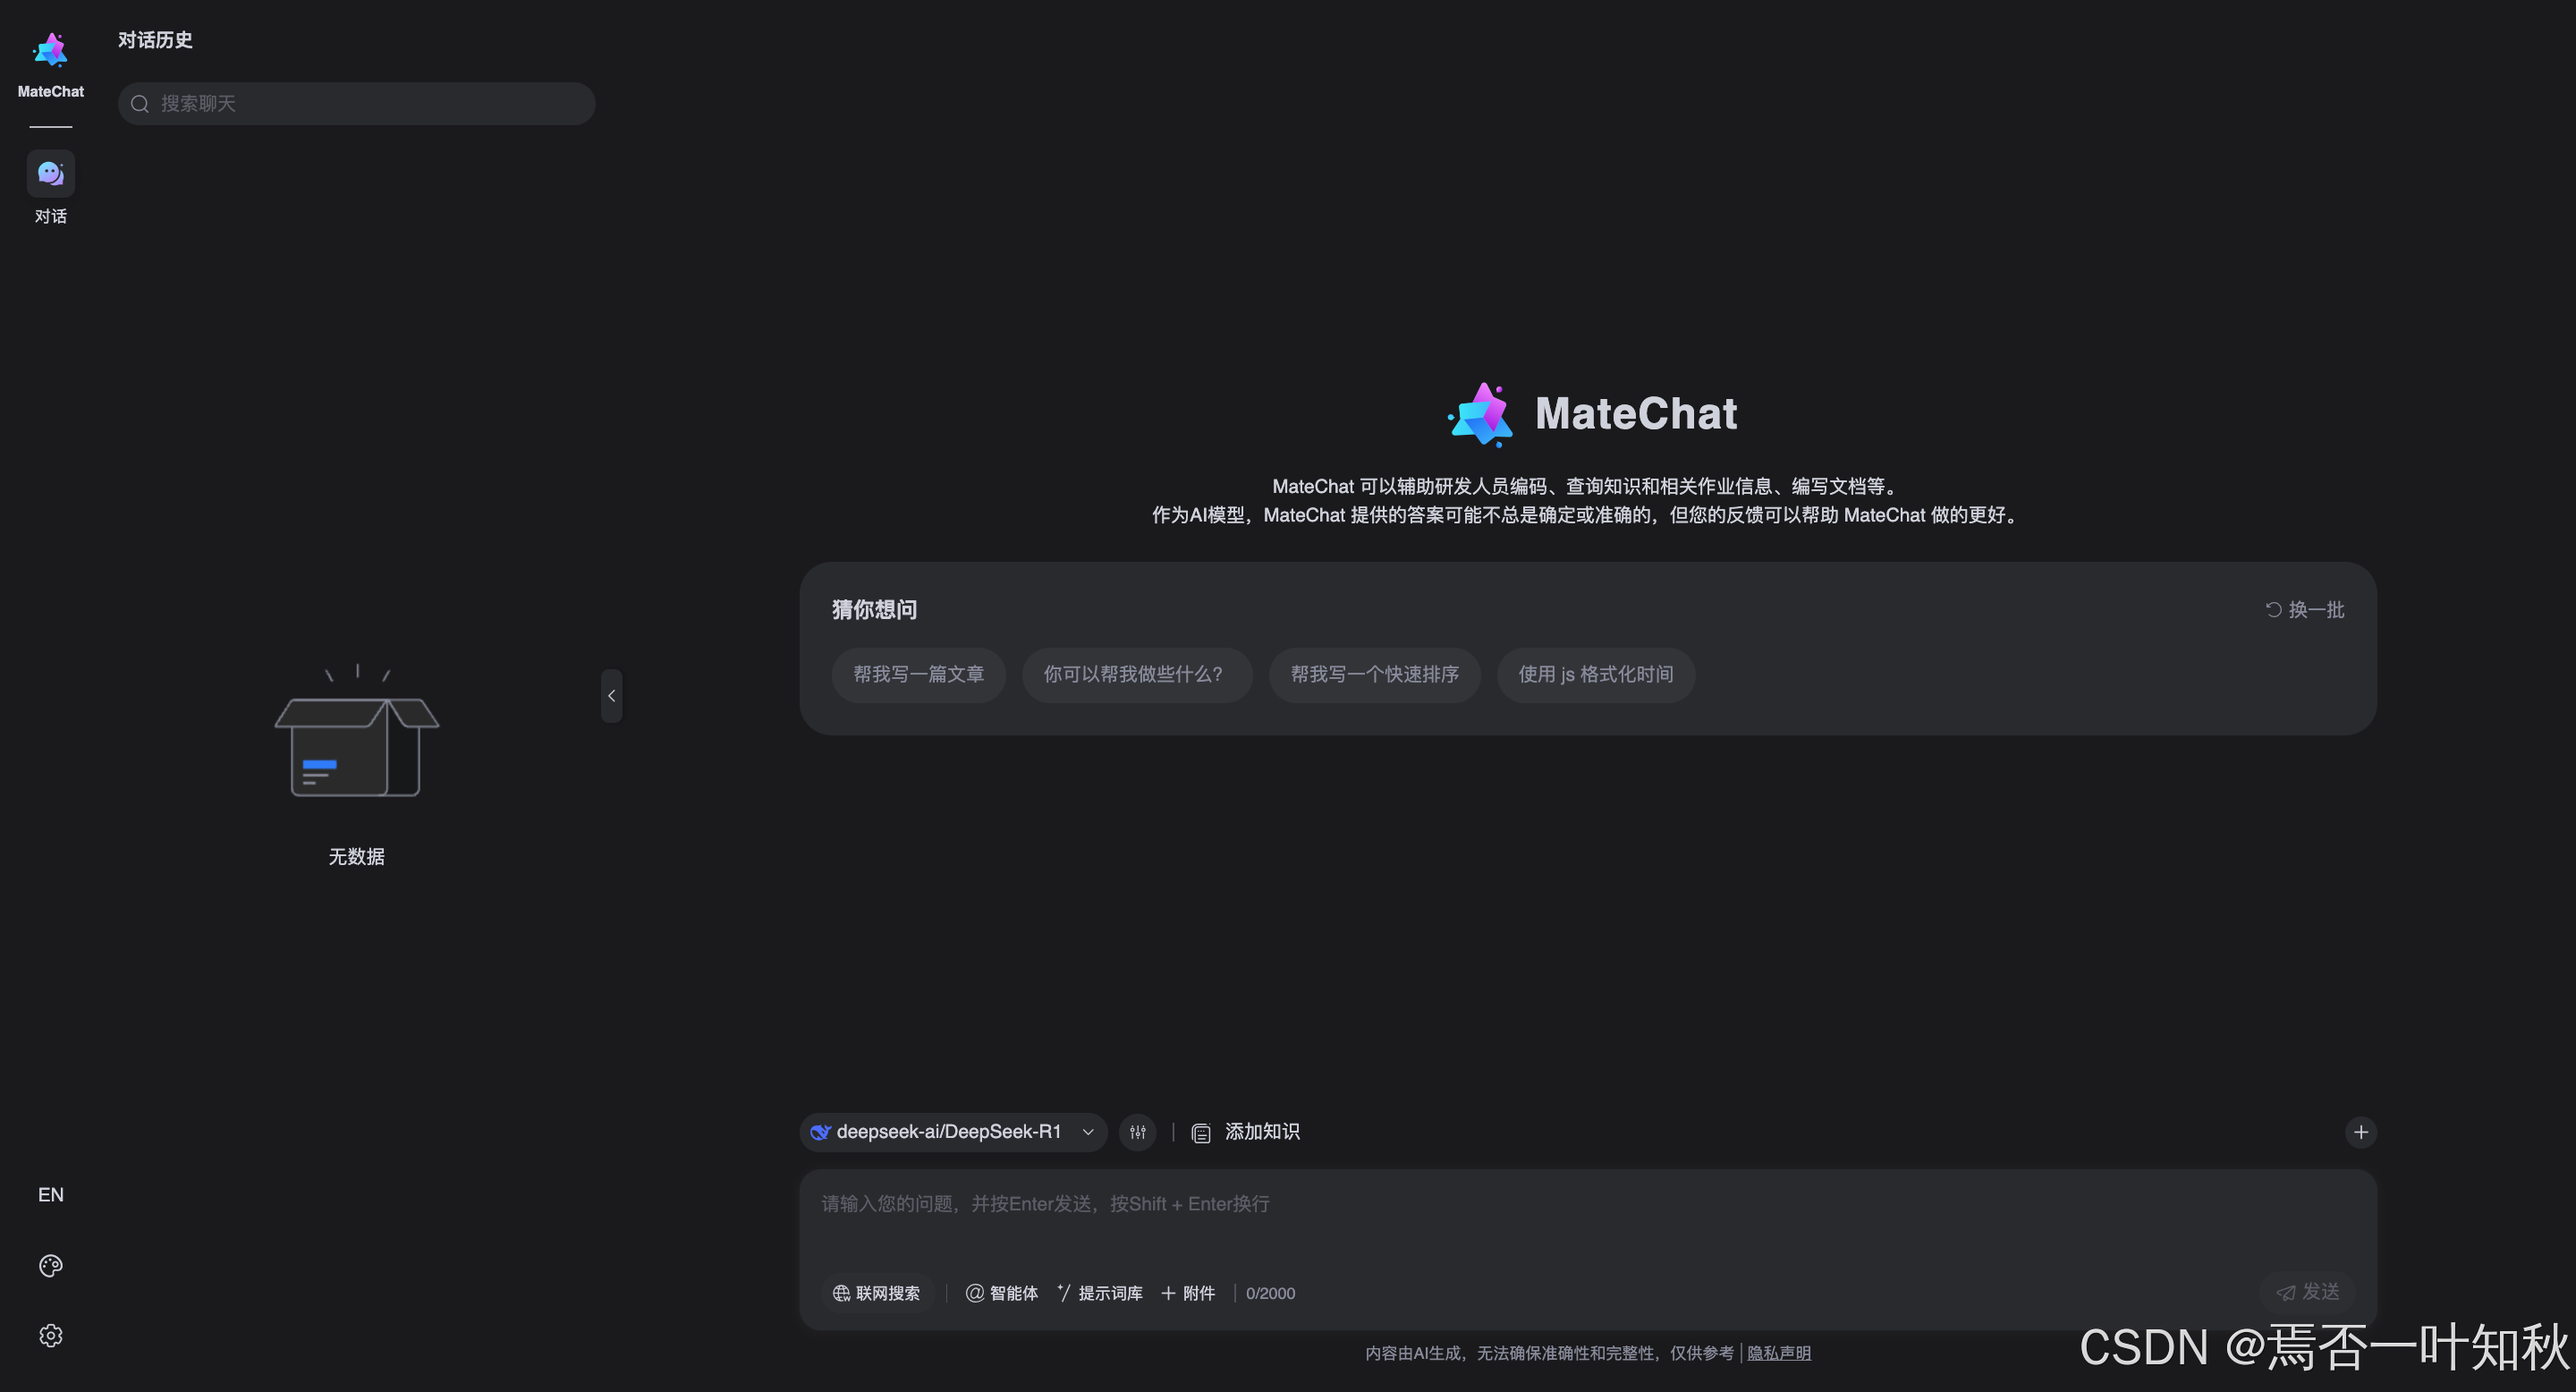Click the new conversation plus icon

(2360, 1132)
